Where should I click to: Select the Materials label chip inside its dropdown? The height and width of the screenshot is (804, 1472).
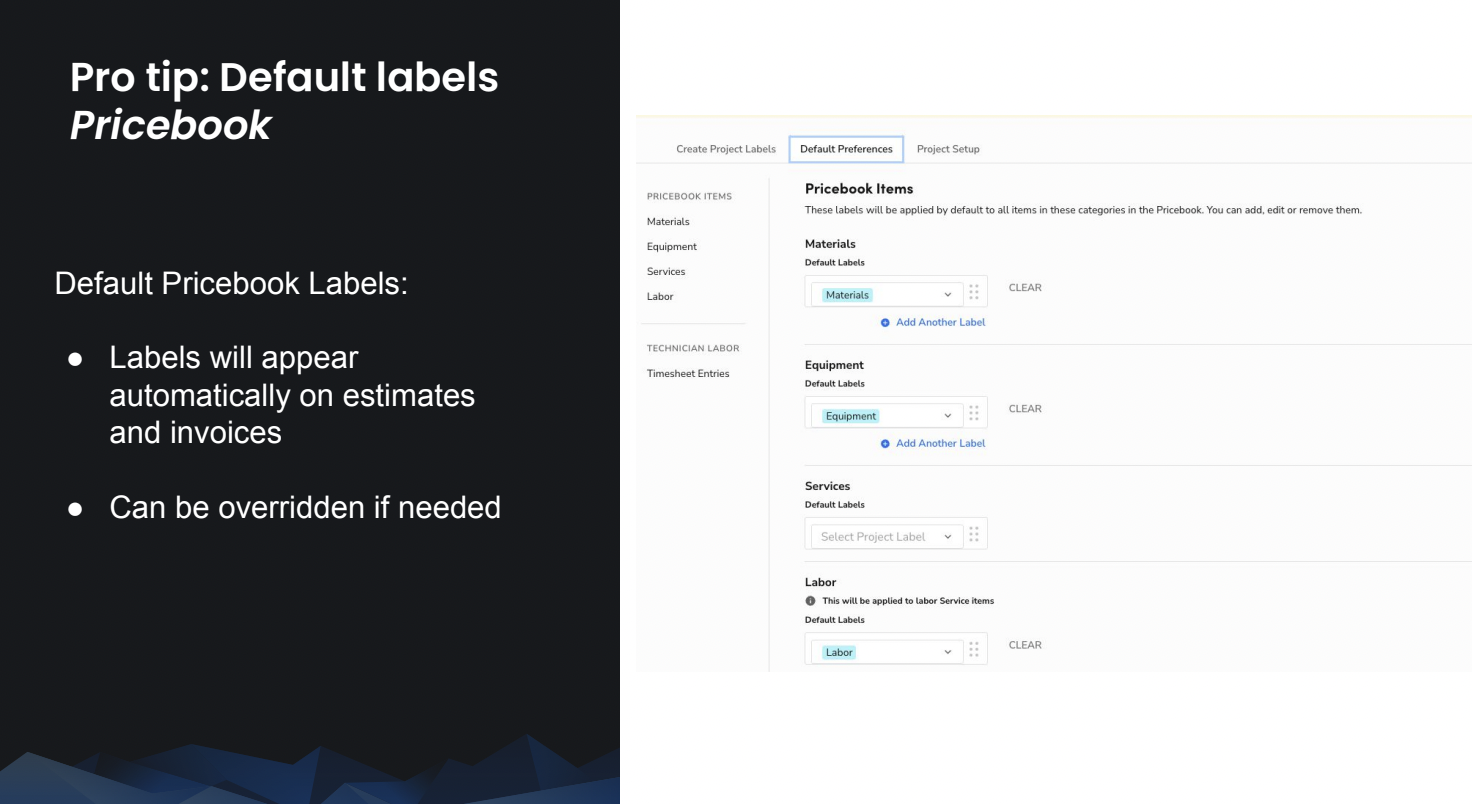click(x=848, y=294)
